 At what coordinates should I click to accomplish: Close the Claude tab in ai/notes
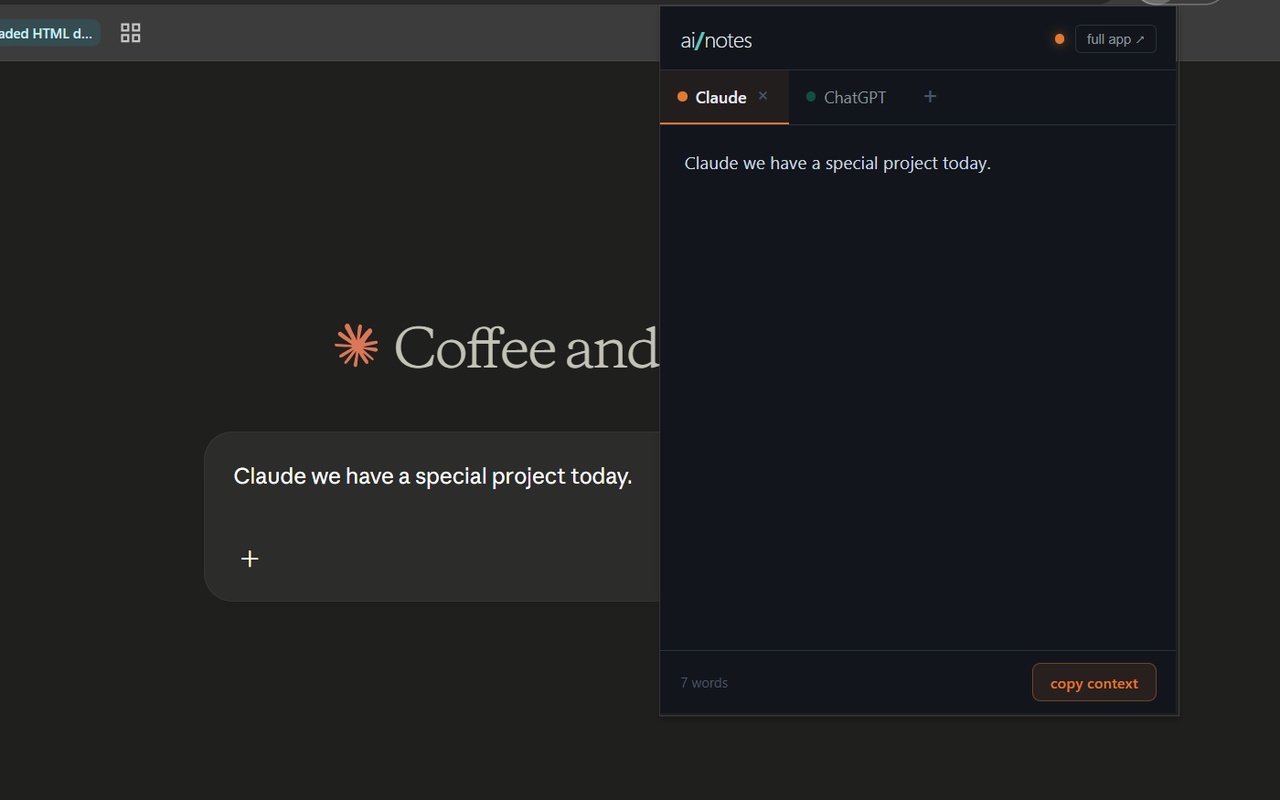coord(763,96)
